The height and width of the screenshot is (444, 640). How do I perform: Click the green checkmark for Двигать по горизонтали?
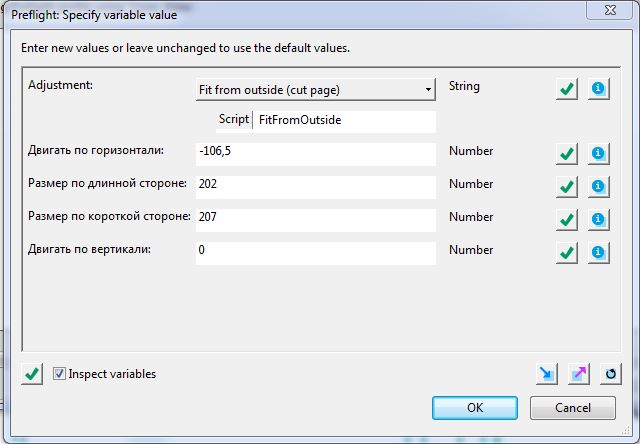click(x=567, y=154)
